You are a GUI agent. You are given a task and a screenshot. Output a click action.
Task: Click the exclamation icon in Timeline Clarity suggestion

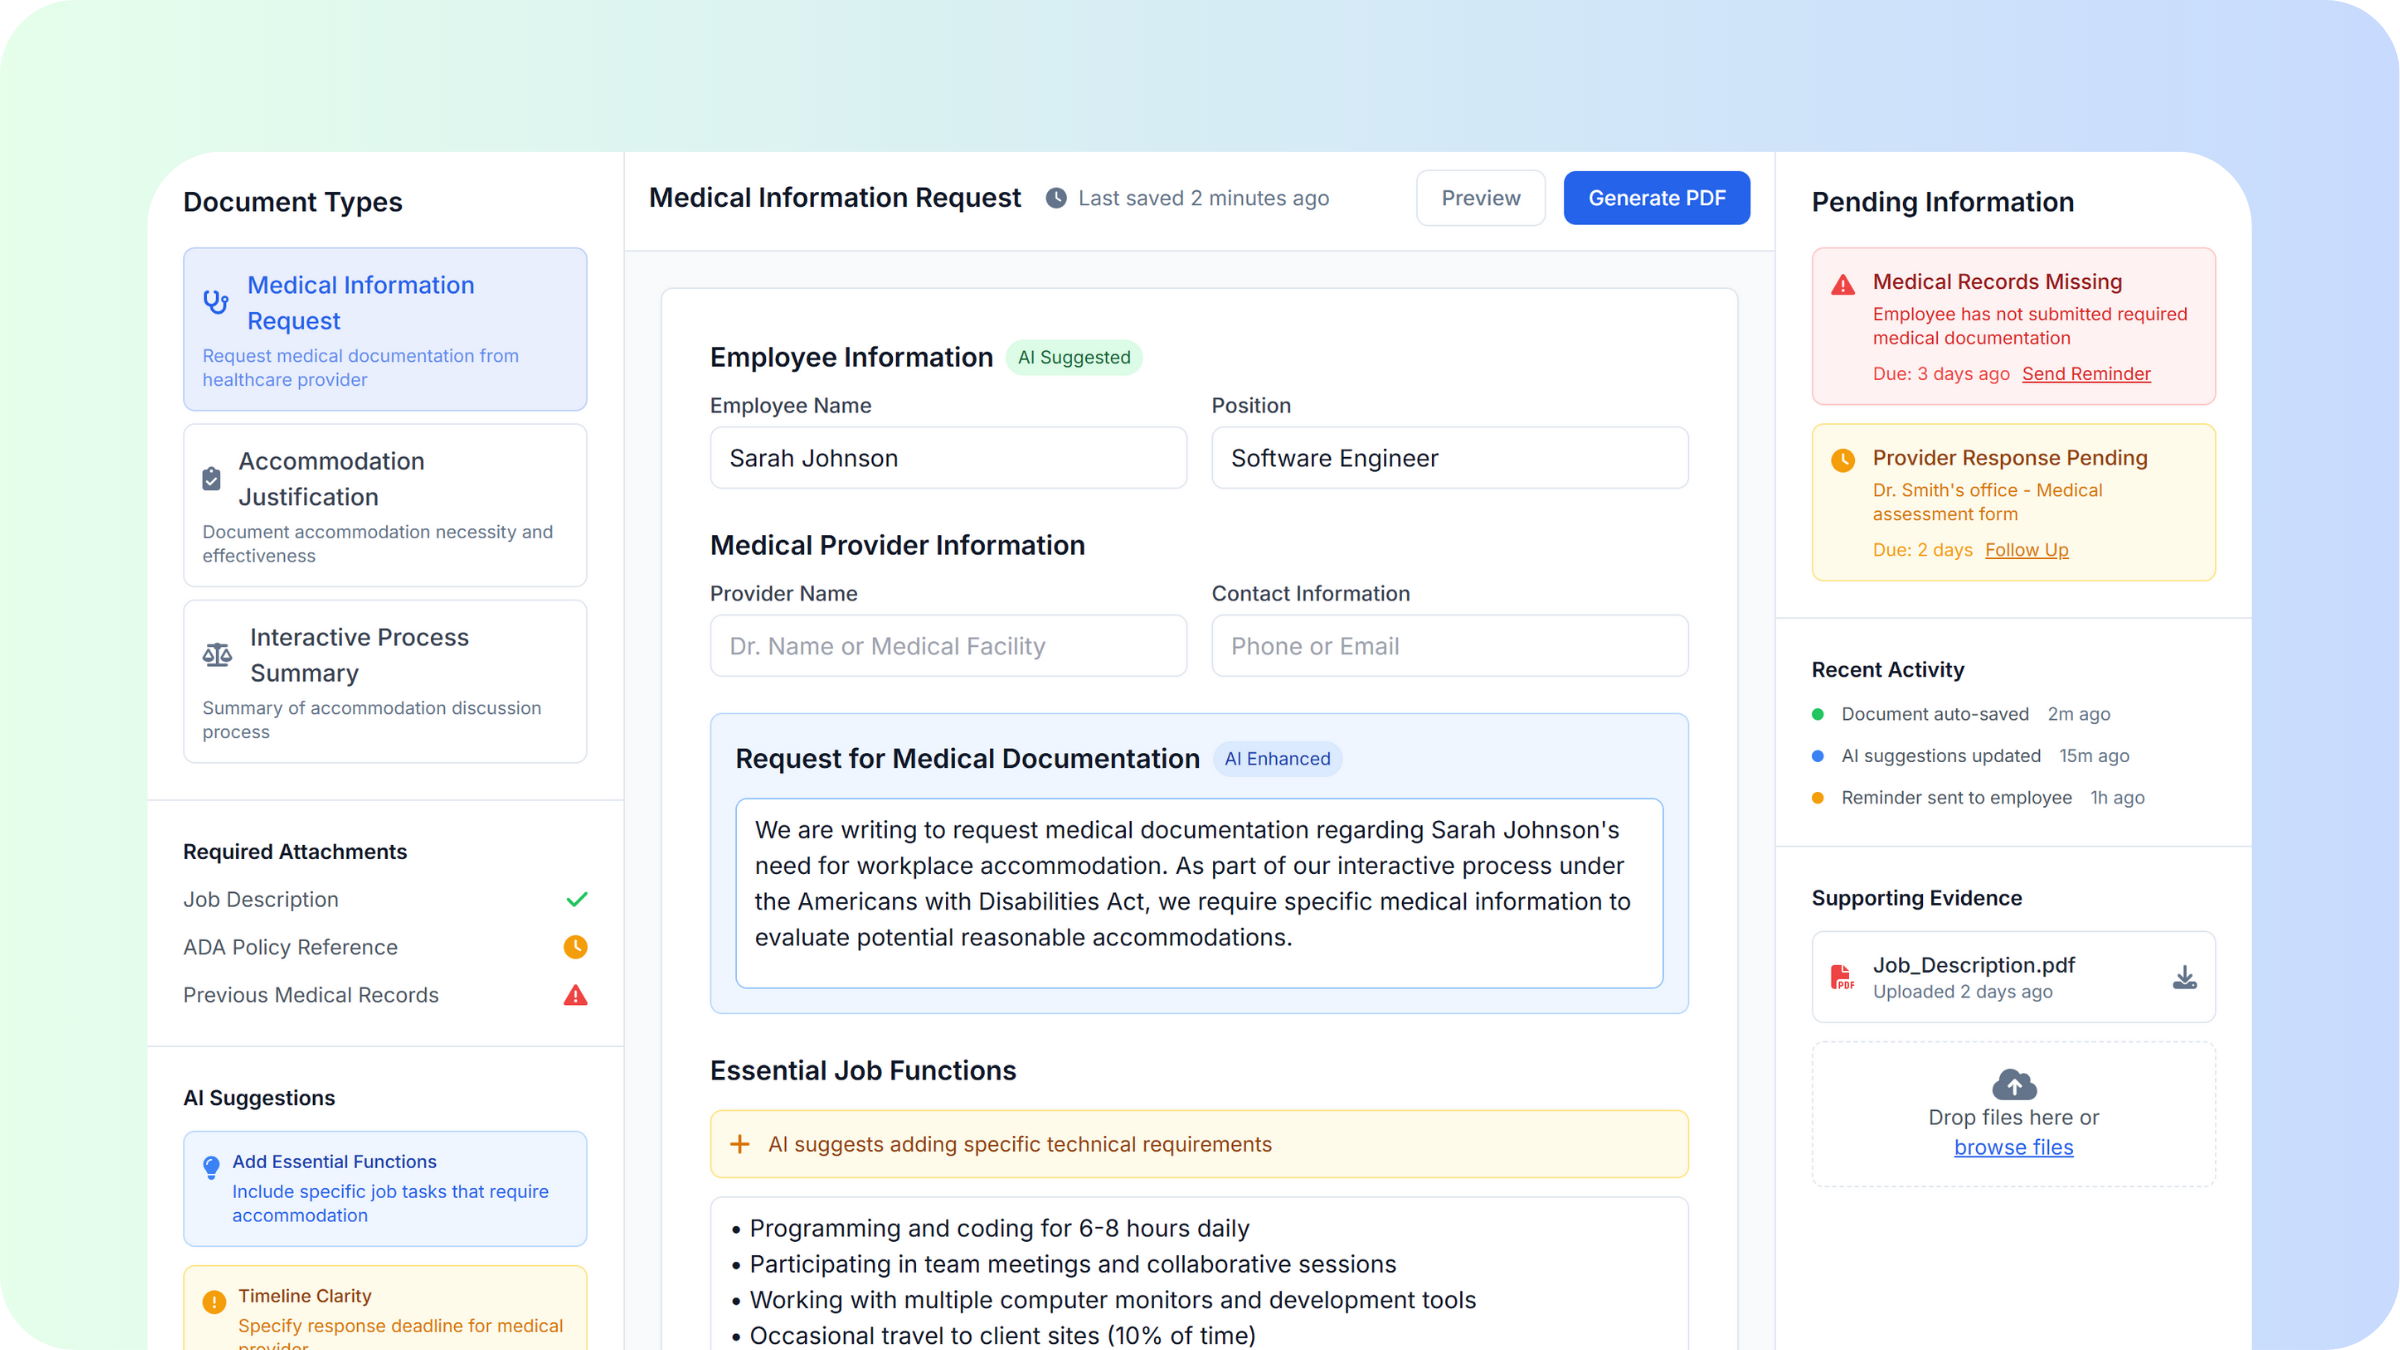pos(214,1301)
